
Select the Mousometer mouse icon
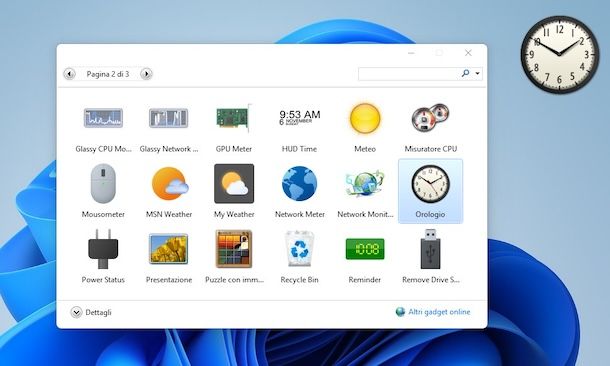[x=103, y=183]
